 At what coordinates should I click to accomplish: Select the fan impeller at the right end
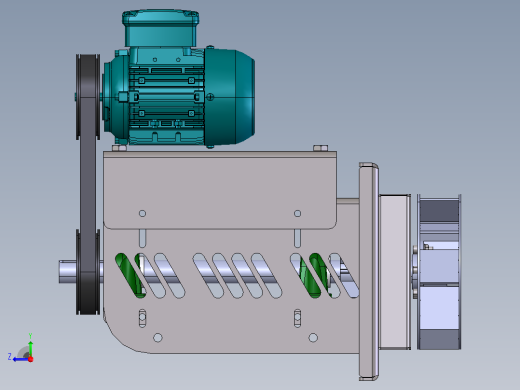[439, 272]
